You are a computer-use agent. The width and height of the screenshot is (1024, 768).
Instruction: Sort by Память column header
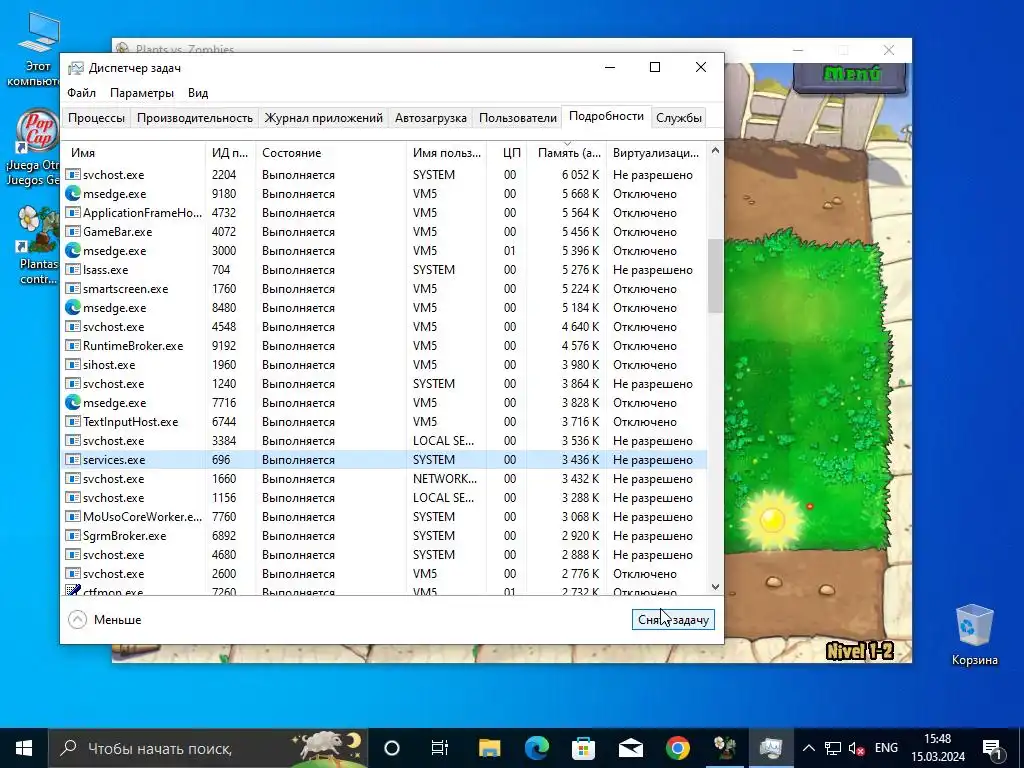click(x=567, y=153)
